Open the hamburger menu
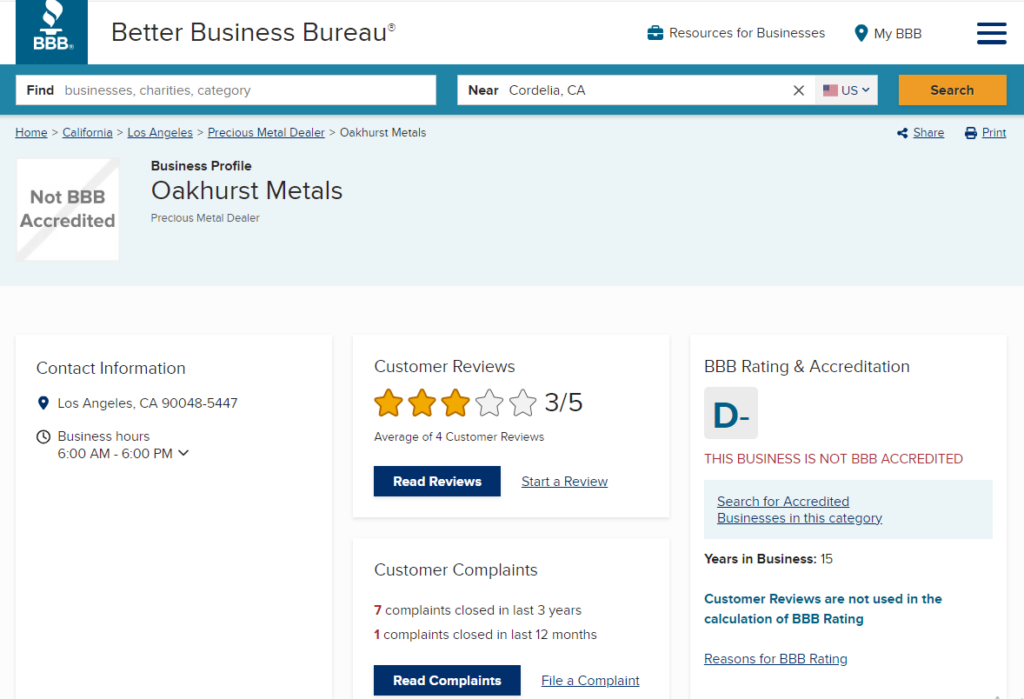 [x=991, y=33]
